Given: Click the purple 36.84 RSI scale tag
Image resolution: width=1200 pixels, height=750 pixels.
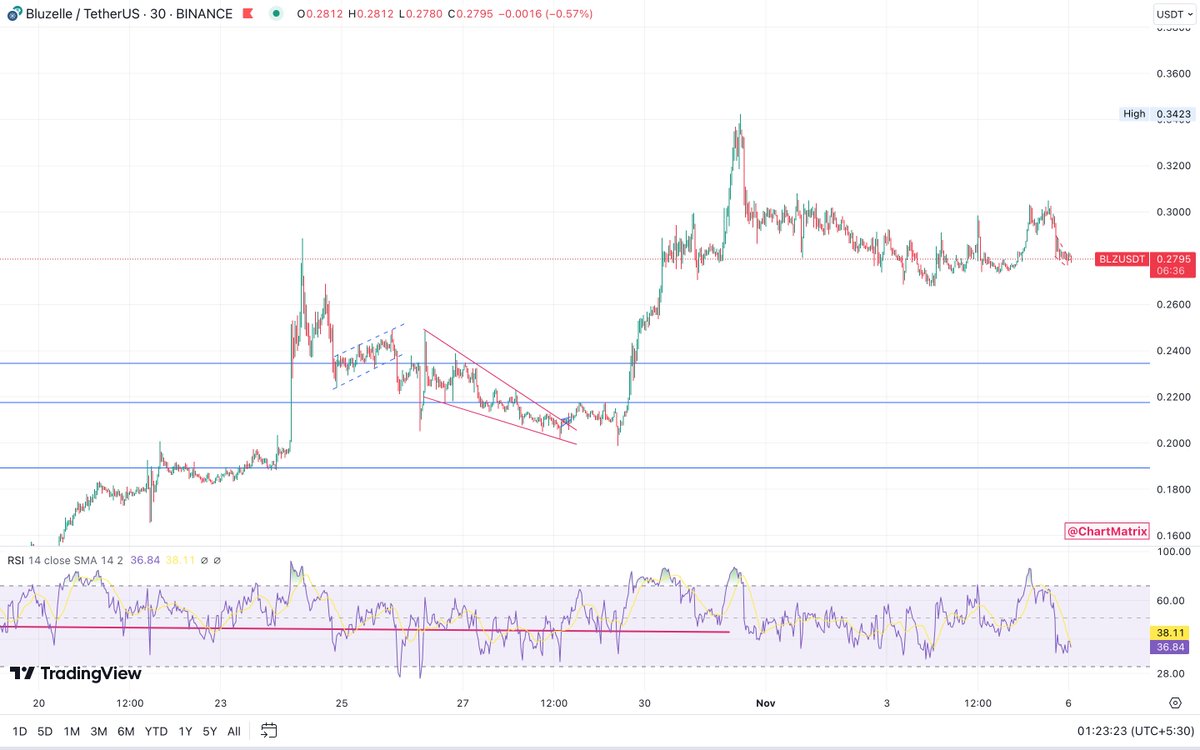Looking at the screenshot, I should click(1170, 648).
